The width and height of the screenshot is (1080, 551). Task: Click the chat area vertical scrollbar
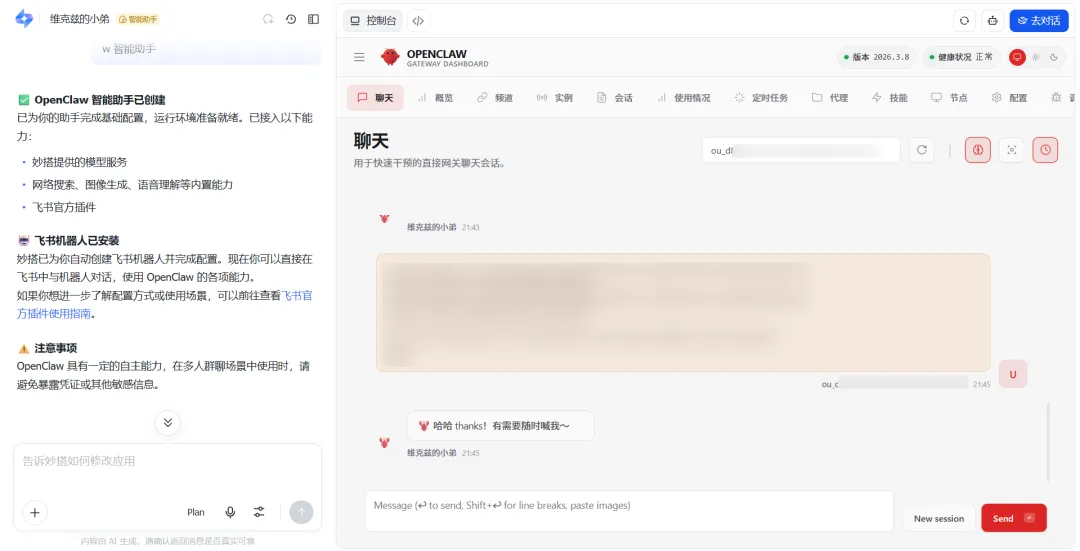click(1048, 441)
